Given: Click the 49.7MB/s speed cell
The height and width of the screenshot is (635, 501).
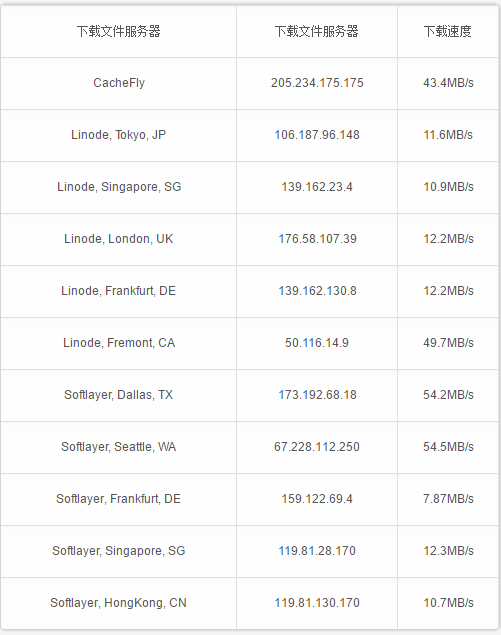Looking at the screenshot, I should click(448, 343).
